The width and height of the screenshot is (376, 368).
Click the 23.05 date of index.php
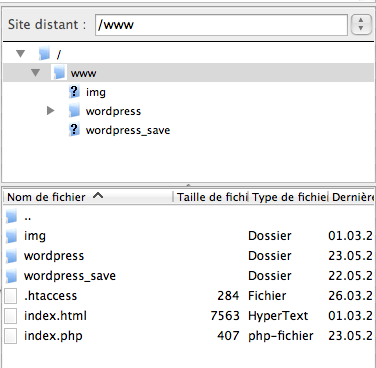coord(351,336)
